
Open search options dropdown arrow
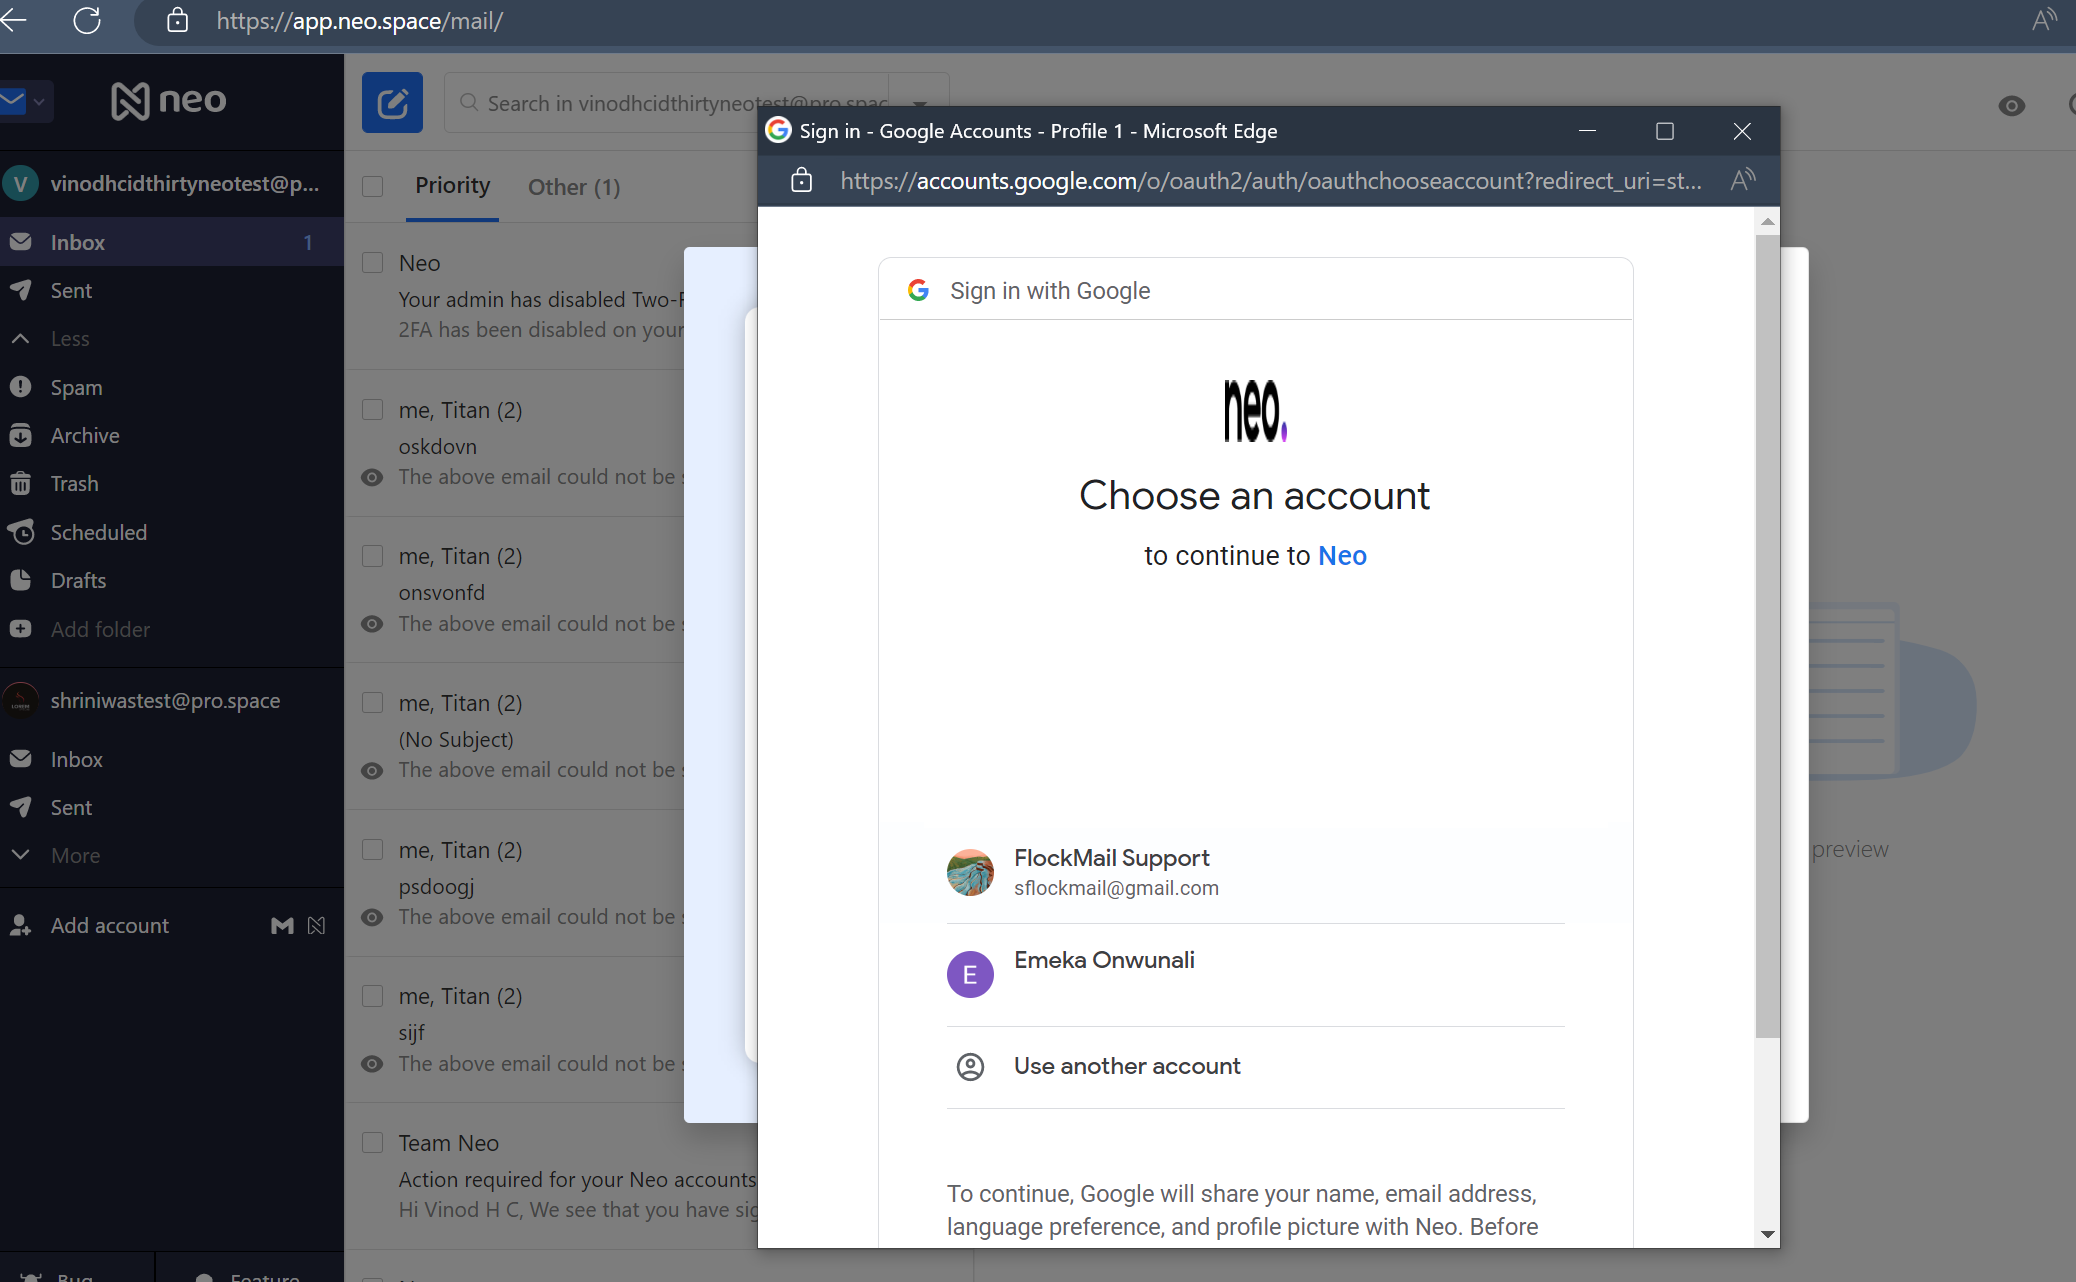(919, 103)
